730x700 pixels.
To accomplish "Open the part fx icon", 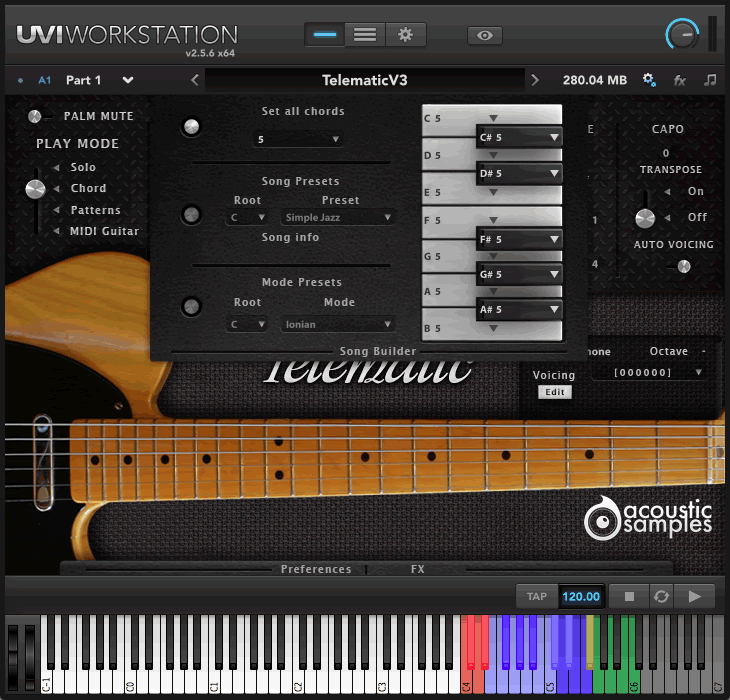I will pyautogui.click(x=680, y=81).
